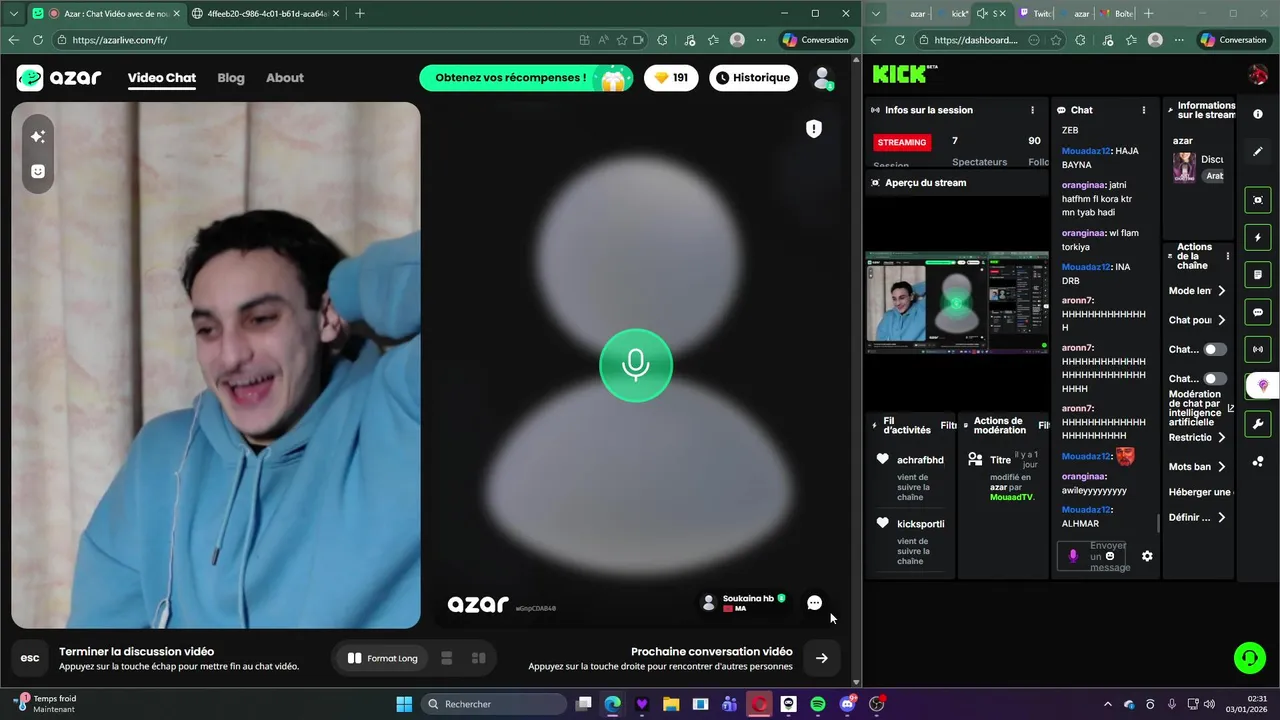Select the stacked rows layout icon
Screen dimensions: 1280x720
[x=447, y=658]
